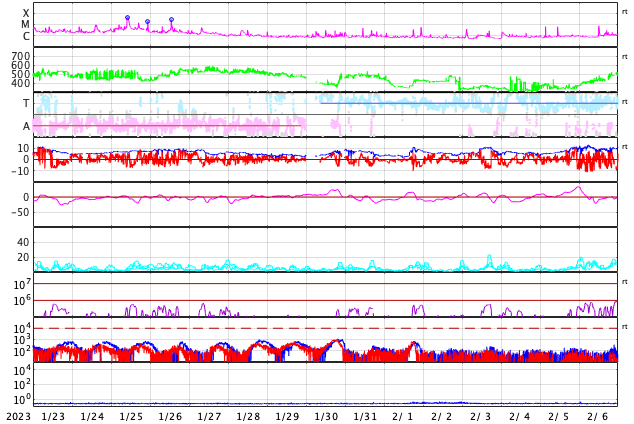Select the C flare class axis label
The height and width of the screenshot is (424, 634).
tap(26, 37)
